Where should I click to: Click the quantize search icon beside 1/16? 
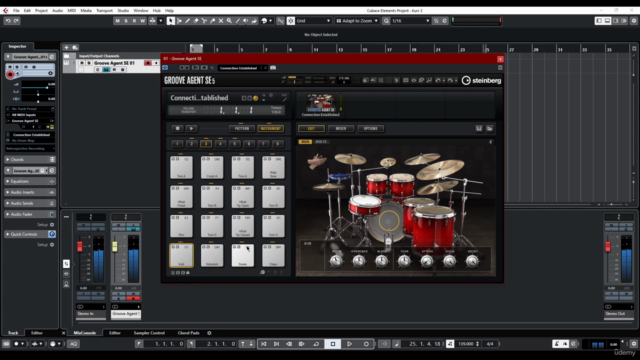pos(386,21)
